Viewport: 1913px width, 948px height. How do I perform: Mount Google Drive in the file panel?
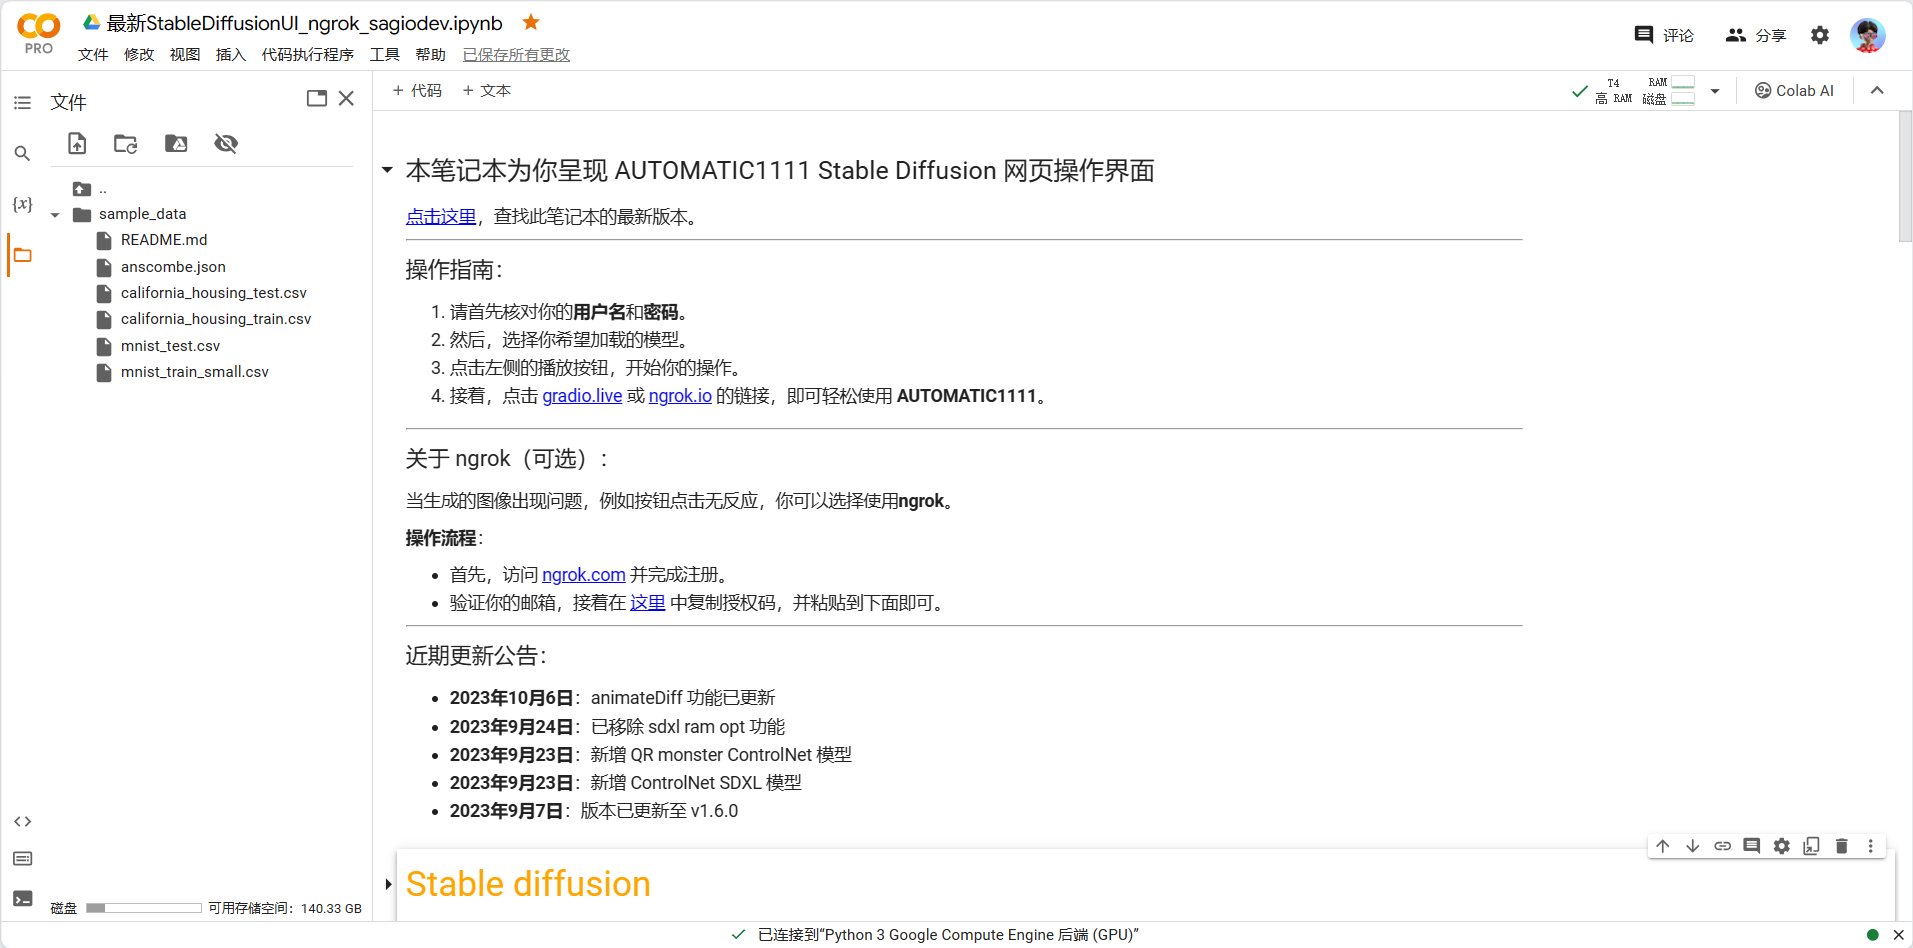click(175, 143)
